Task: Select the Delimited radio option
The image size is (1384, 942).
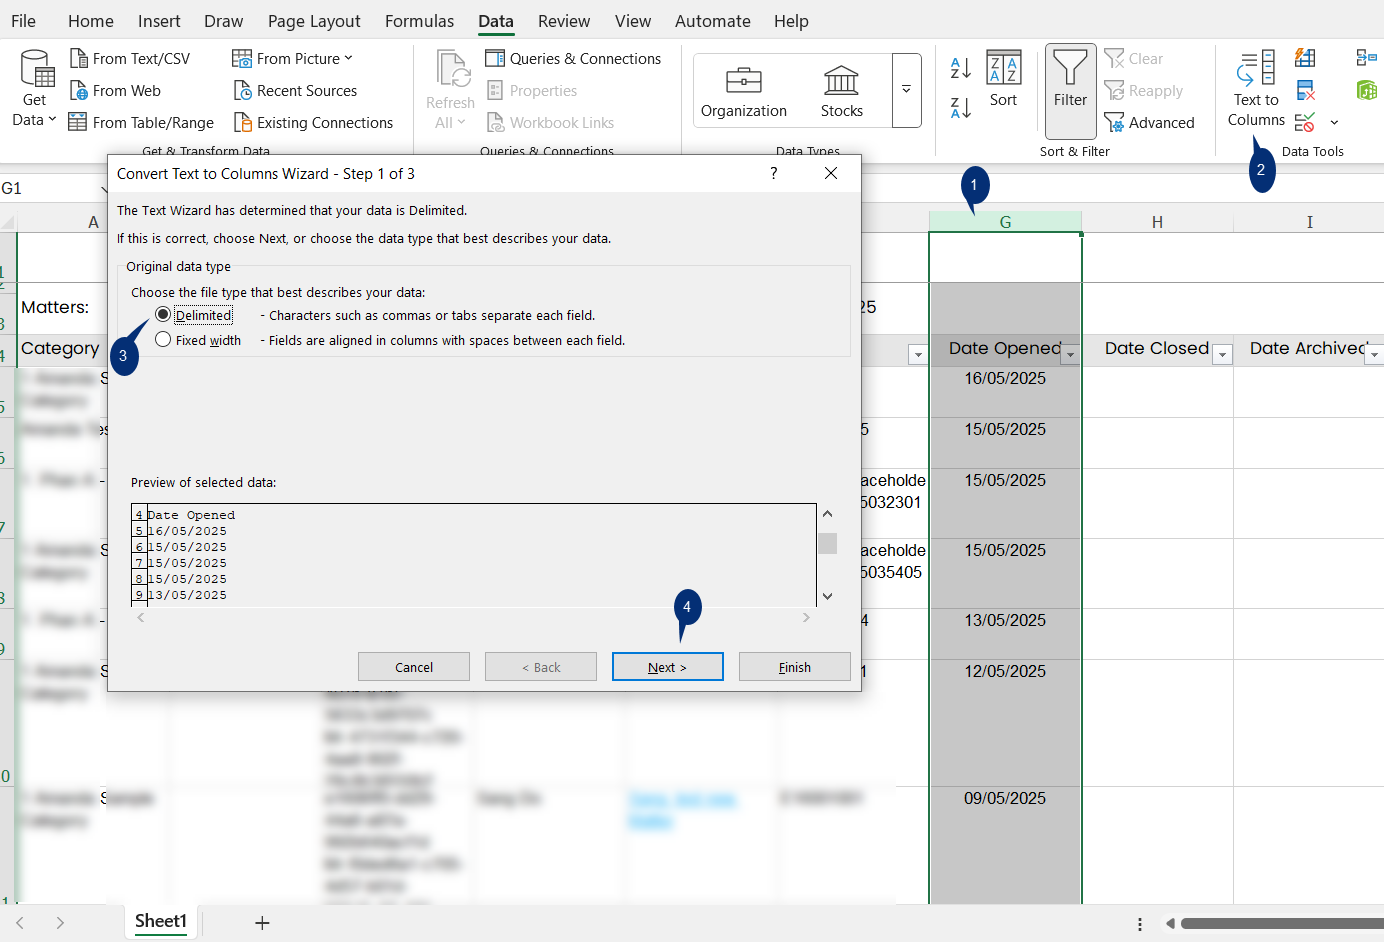Action: [163, 315]
